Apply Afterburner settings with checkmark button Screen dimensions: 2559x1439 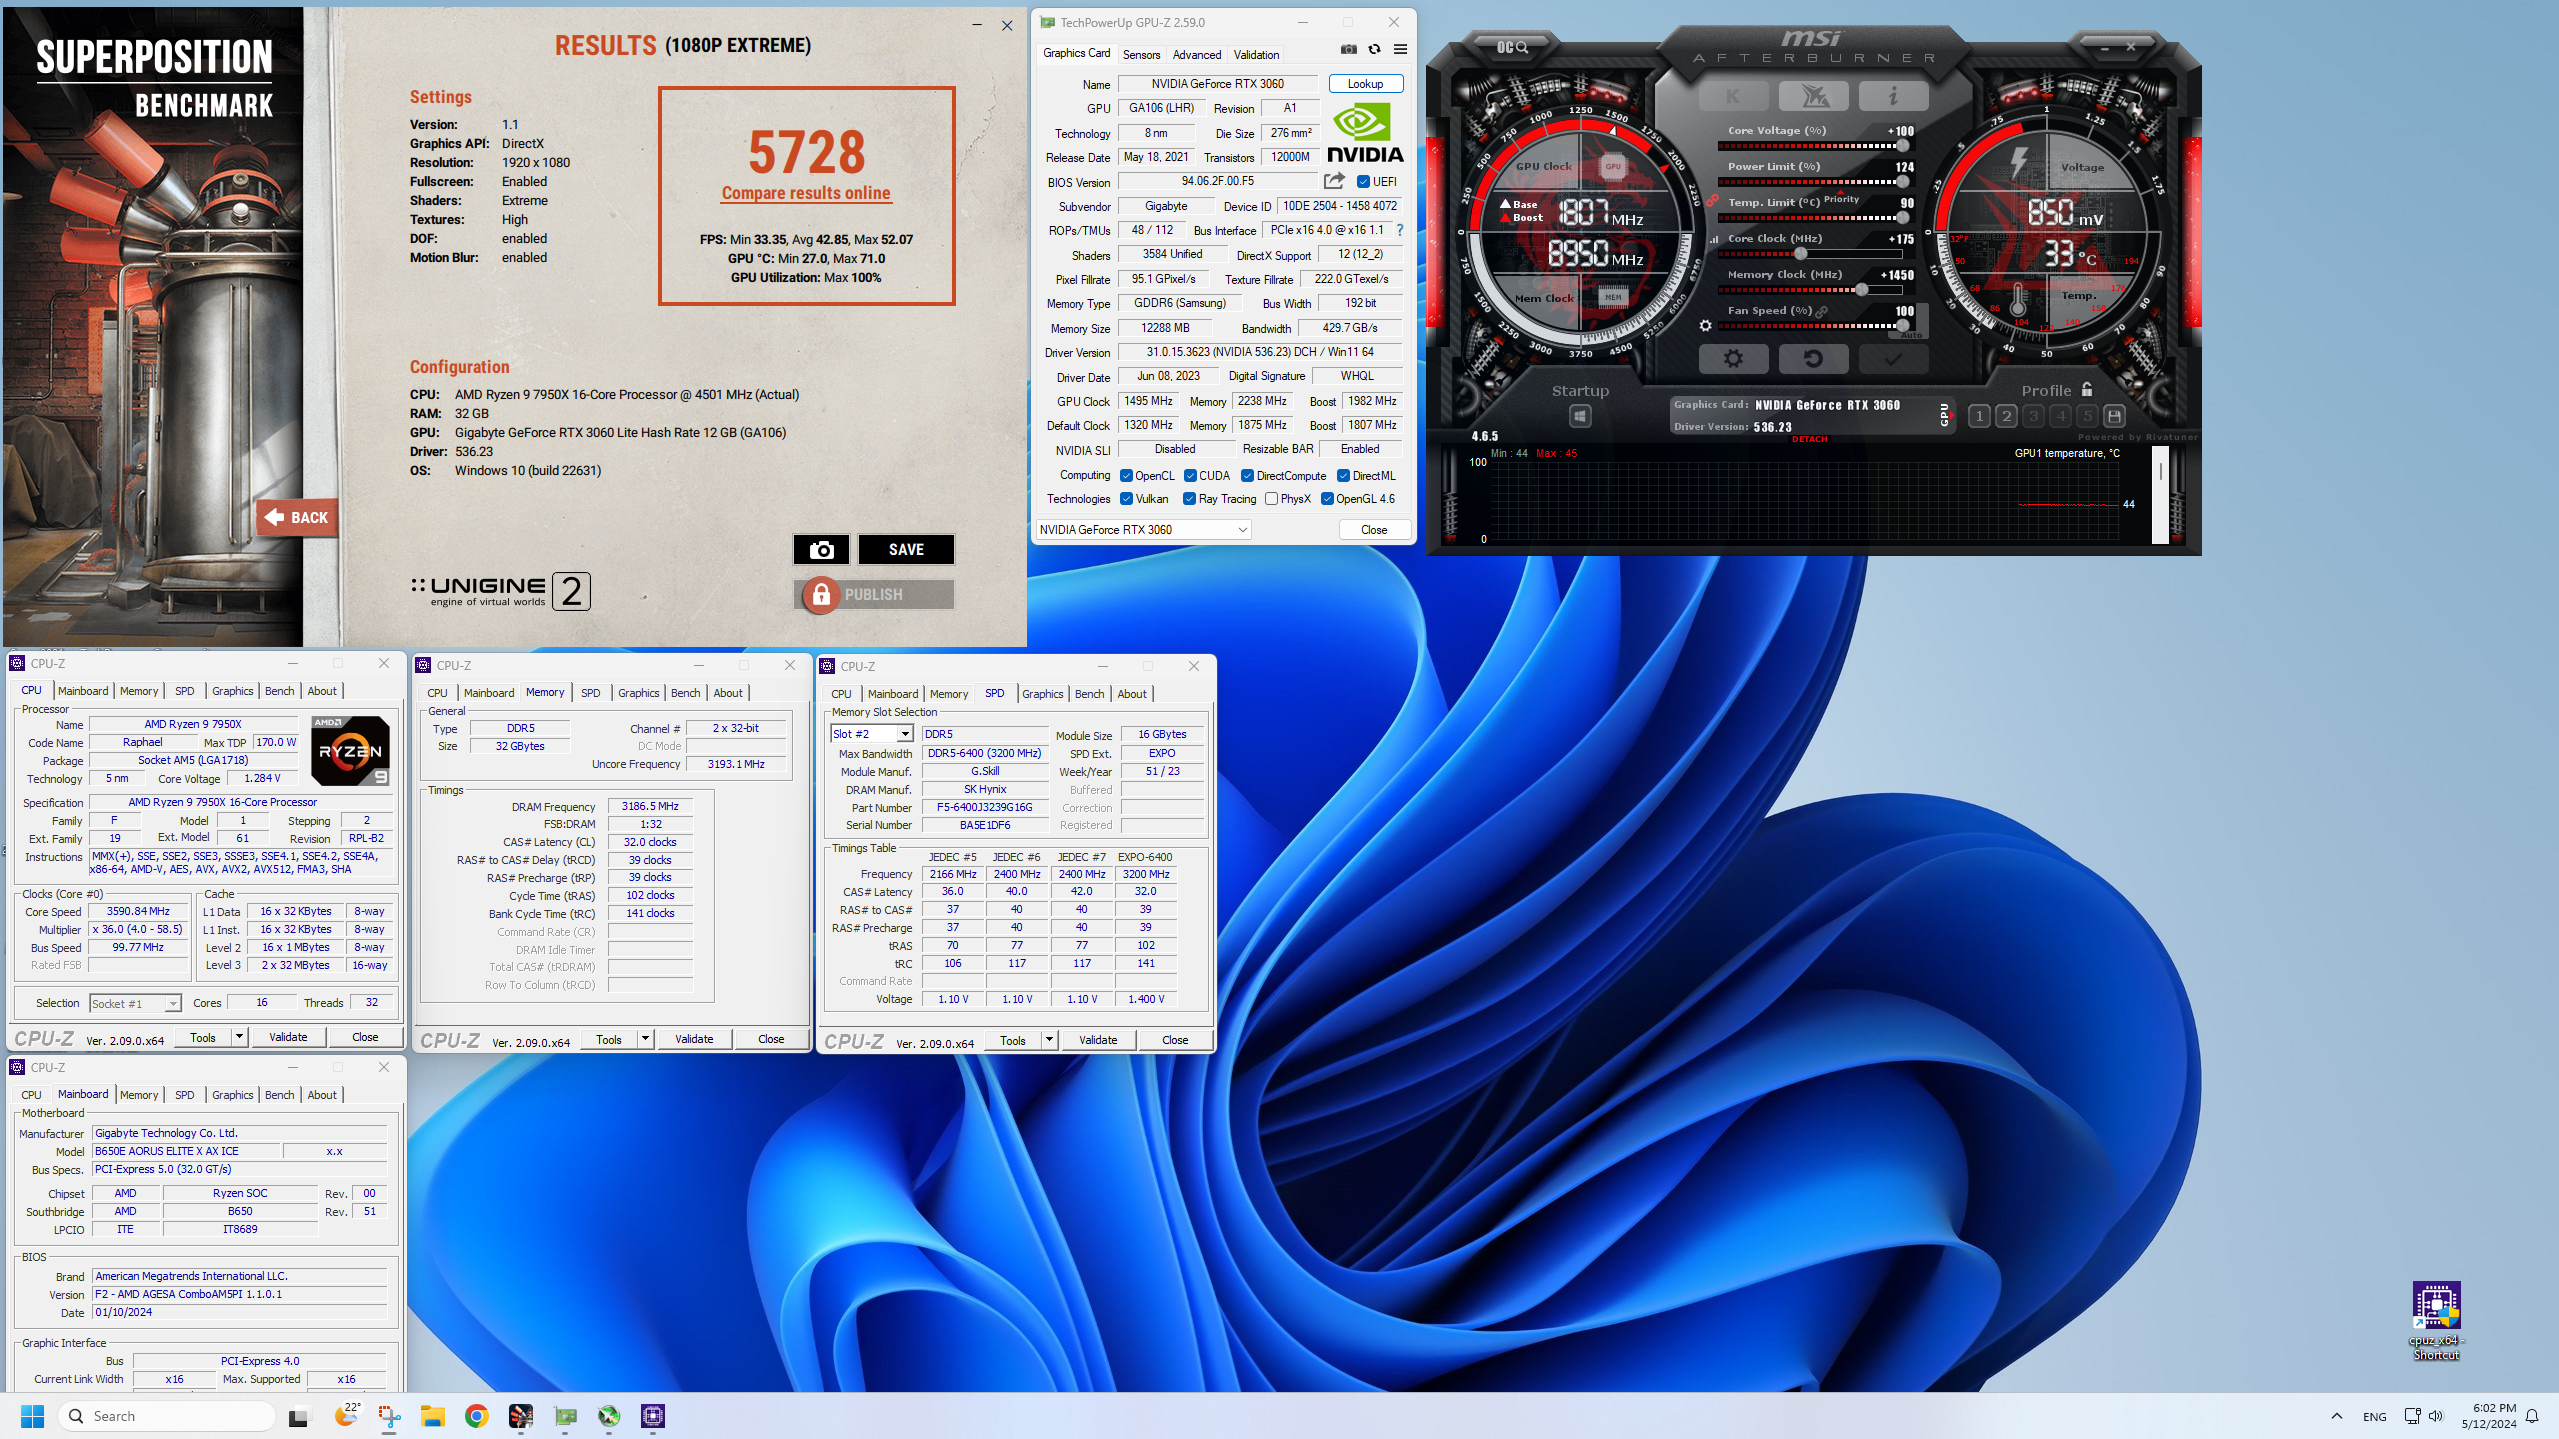tap(1893, 358)
